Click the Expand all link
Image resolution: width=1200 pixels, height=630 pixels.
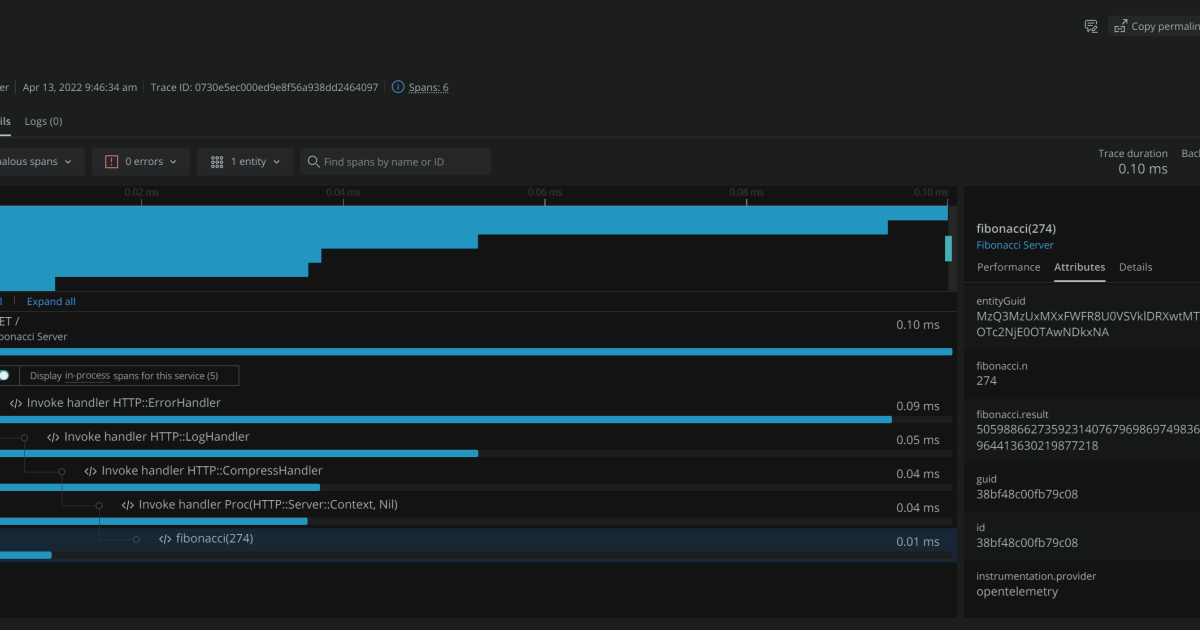(x=51, y=301)
